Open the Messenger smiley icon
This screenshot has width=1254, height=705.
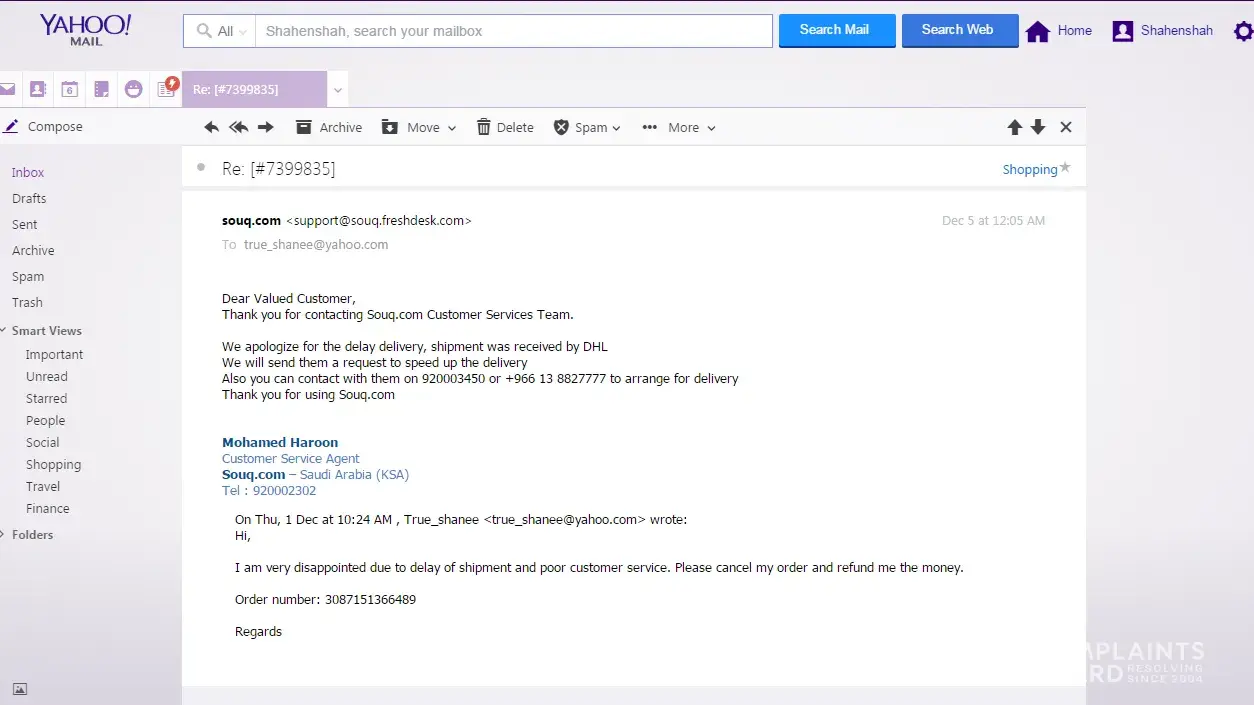[133, 89]
